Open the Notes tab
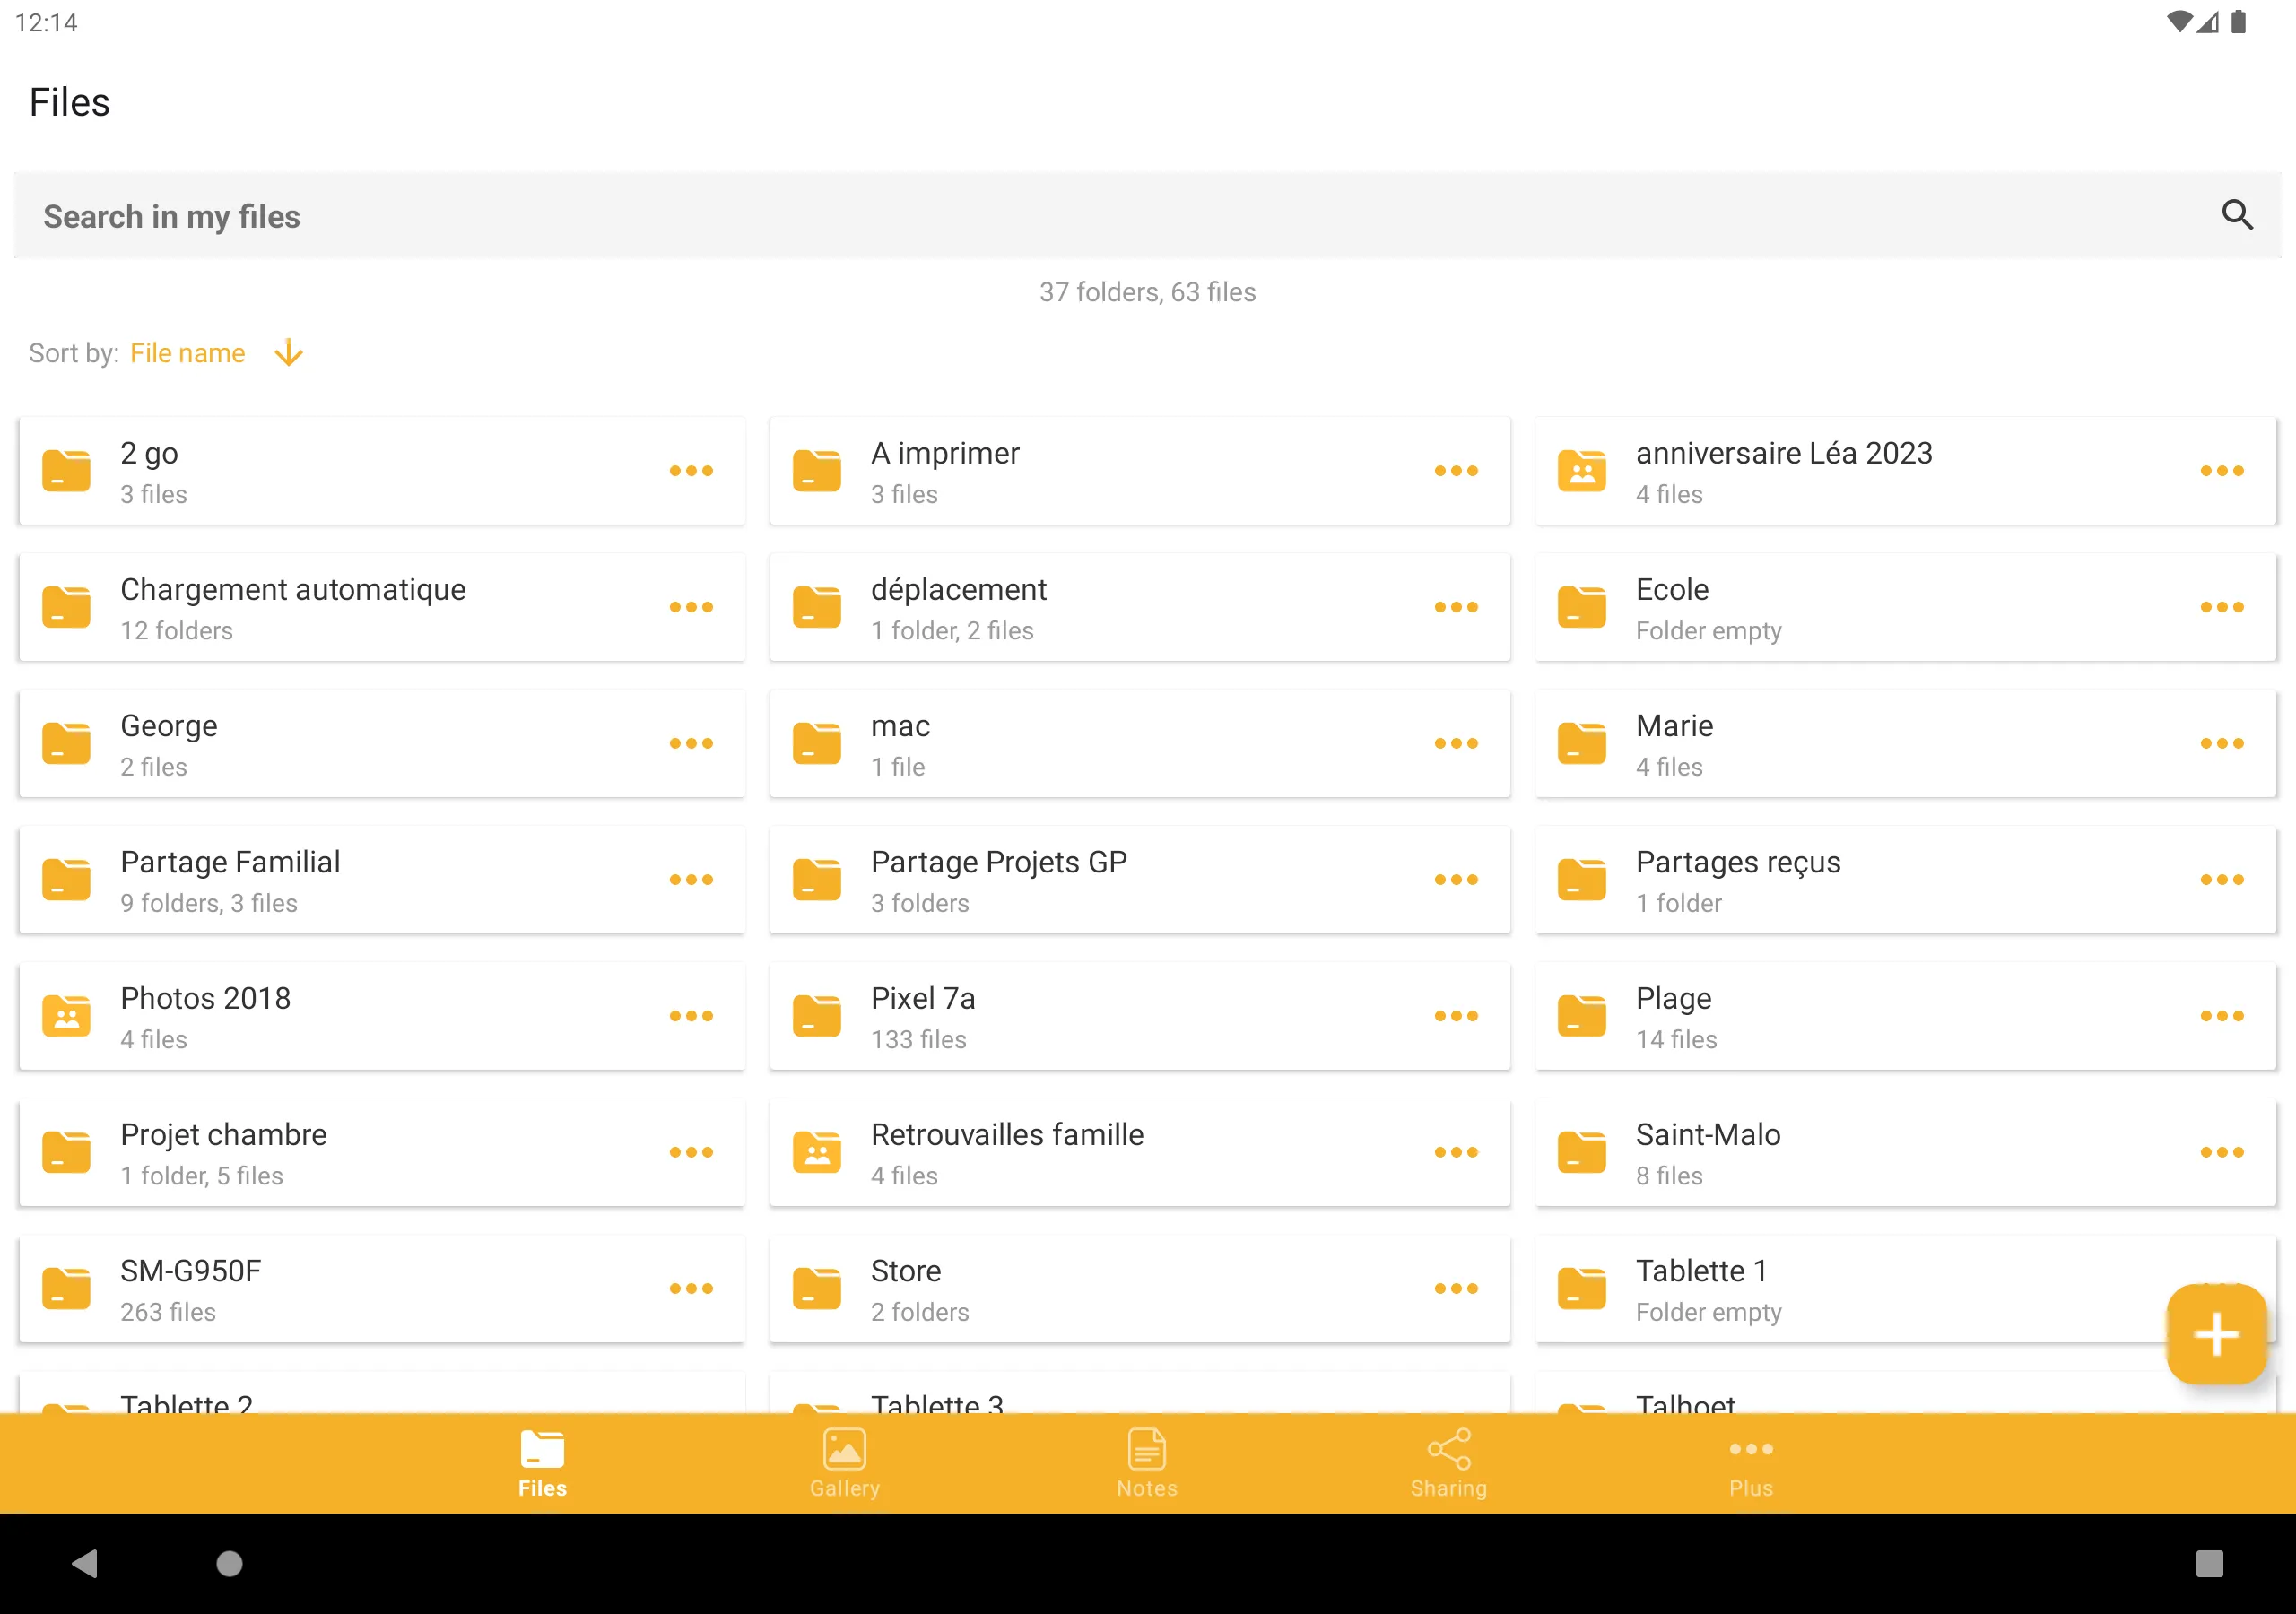2296x1614 pixels. pyautogui.click(x=1146, y=1463)
